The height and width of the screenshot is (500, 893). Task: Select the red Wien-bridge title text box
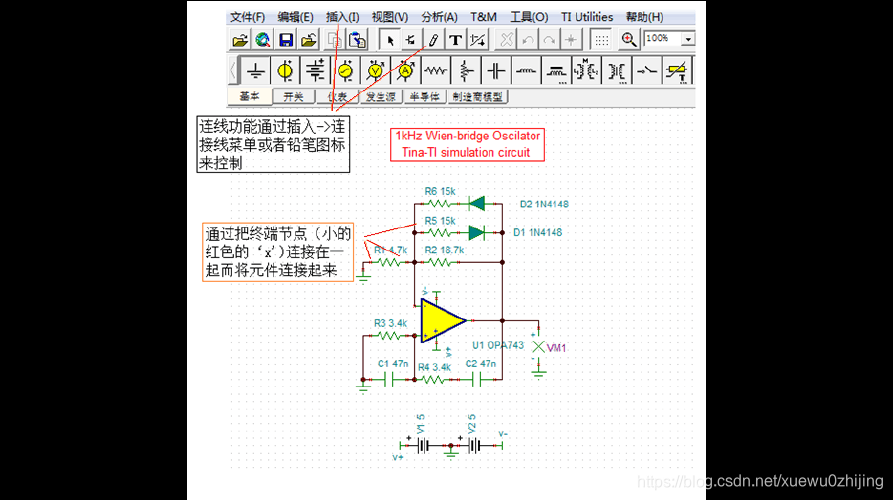tap(467, 144)
